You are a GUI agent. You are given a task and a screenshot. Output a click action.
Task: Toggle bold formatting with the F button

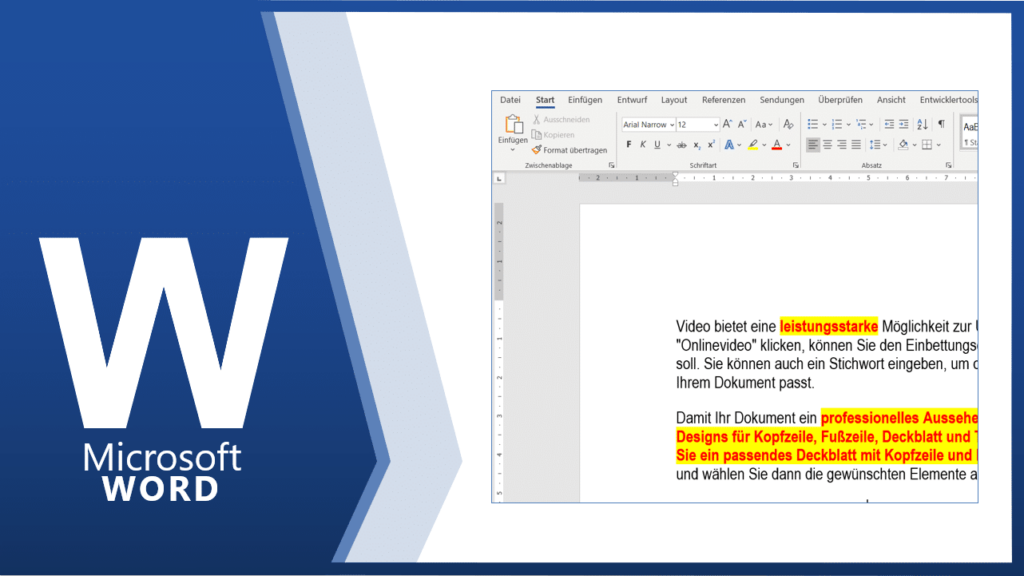click(628, 145)
